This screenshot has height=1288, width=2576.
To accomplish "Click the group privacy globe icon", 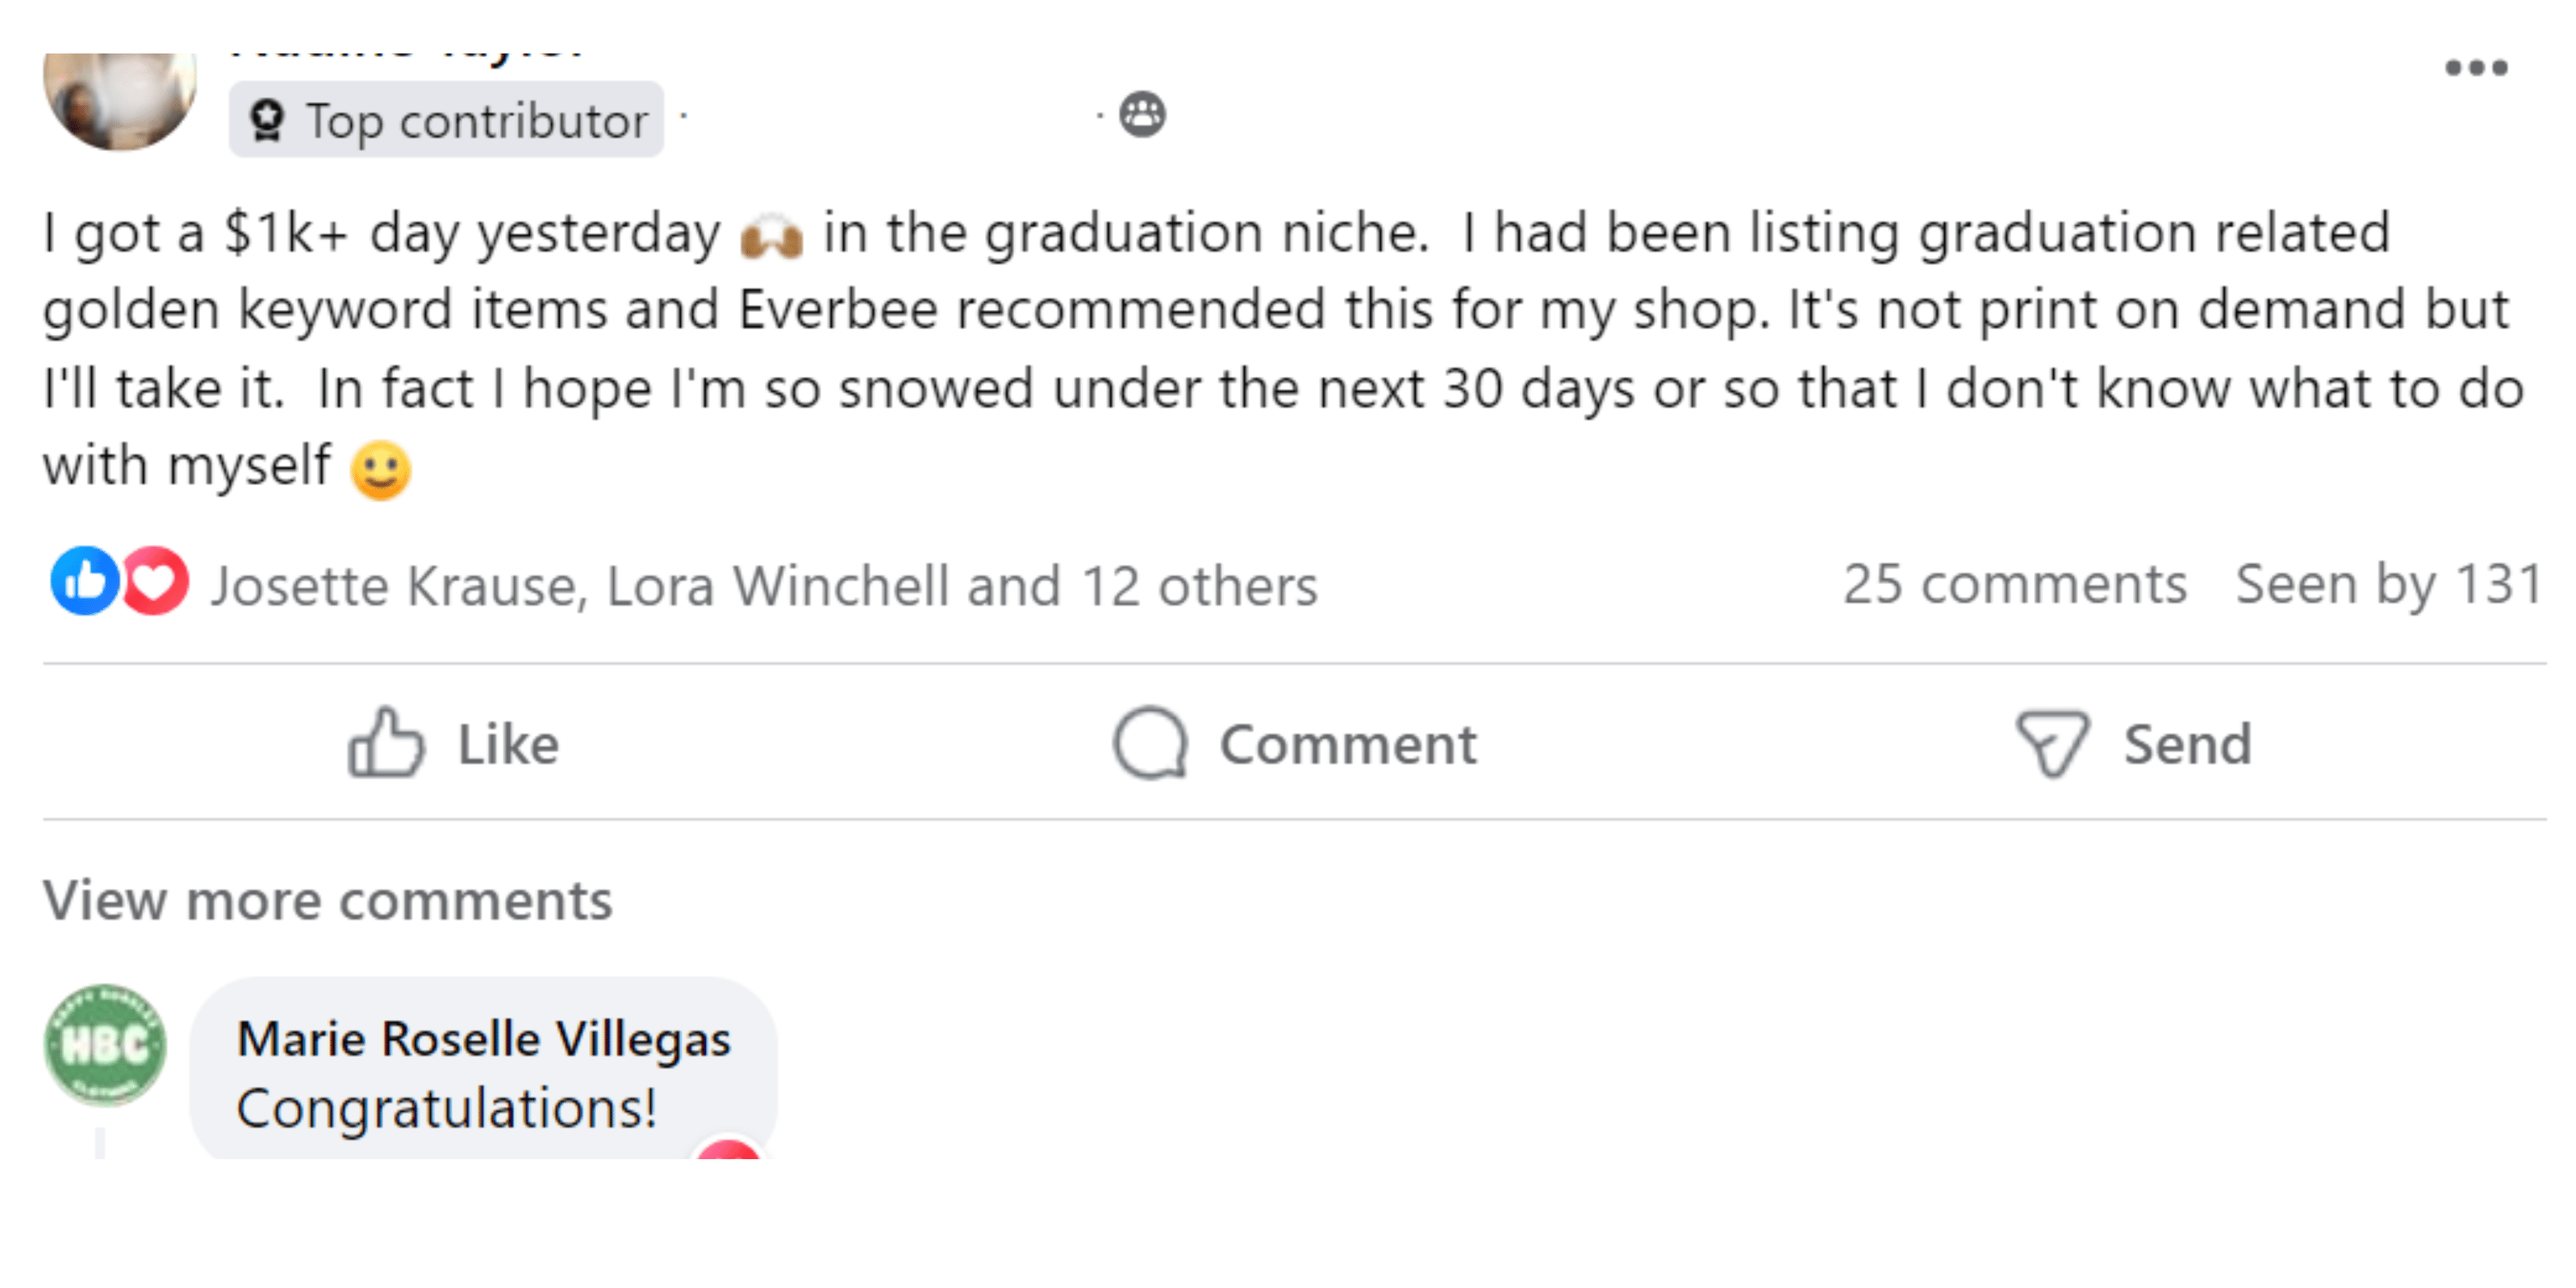I will [x=1142, y=114].
